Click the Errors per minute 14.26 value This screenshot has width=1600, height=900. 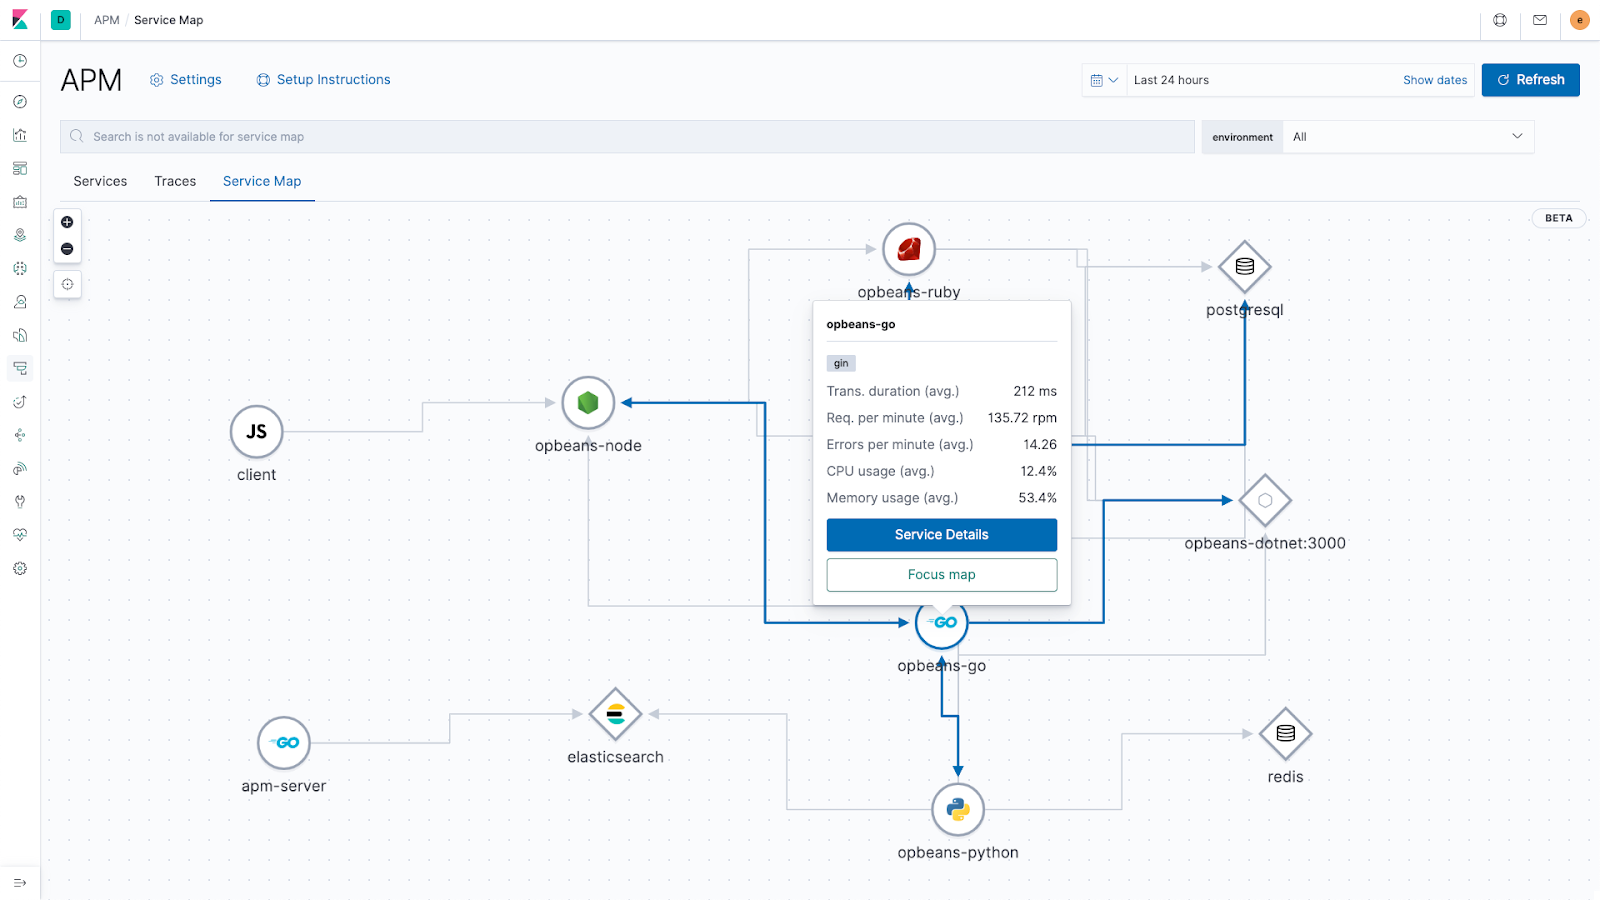pos(1040,445)
